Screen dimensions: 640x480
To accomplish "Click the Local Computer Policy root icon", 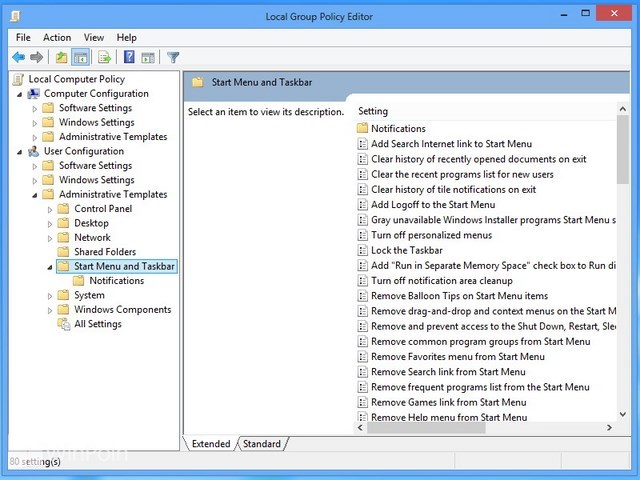I will click(x=18, y=79).
